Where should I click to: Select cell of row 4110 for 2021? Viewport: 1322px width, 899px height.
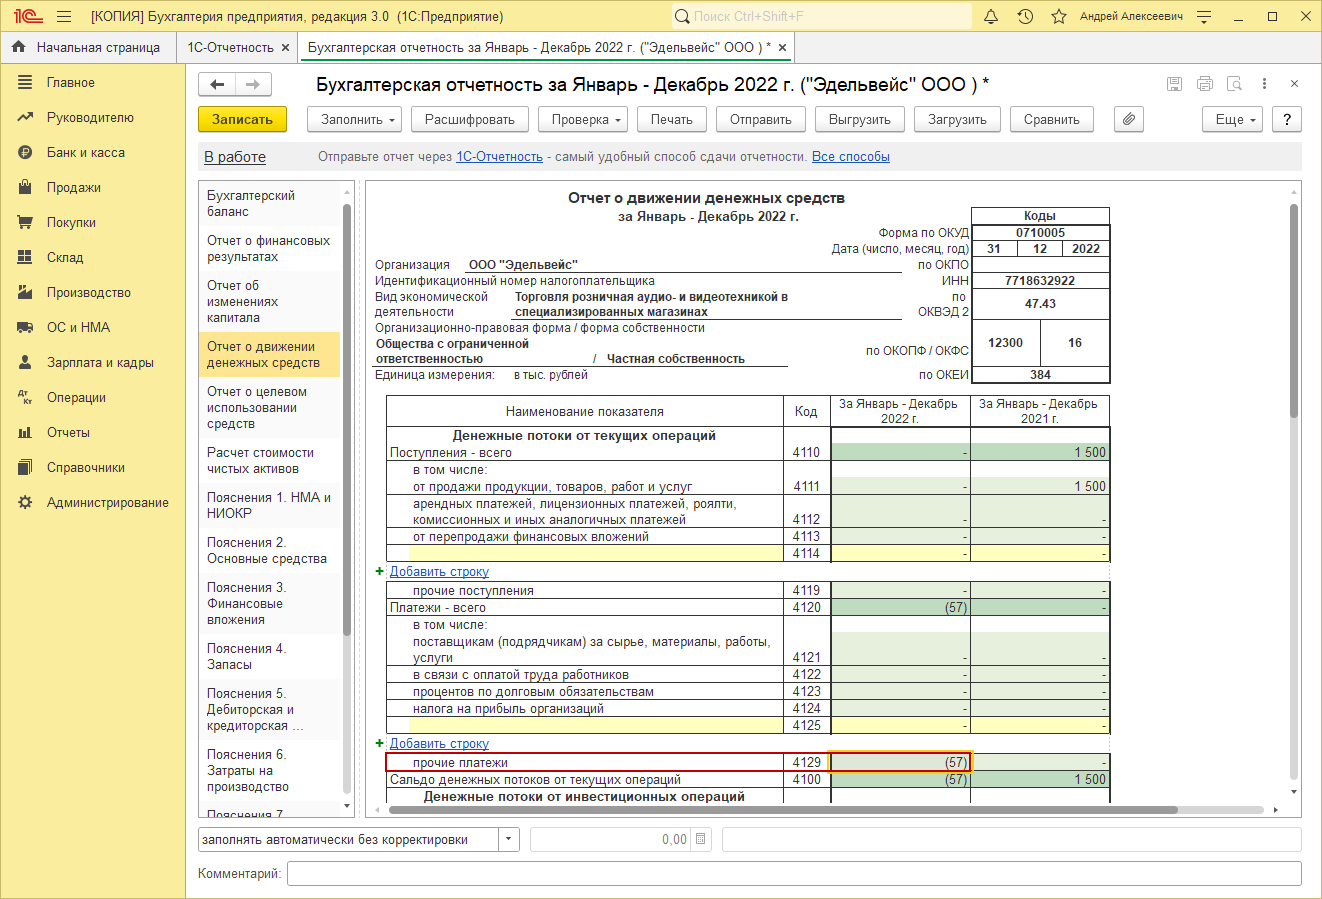(1040, 452)
